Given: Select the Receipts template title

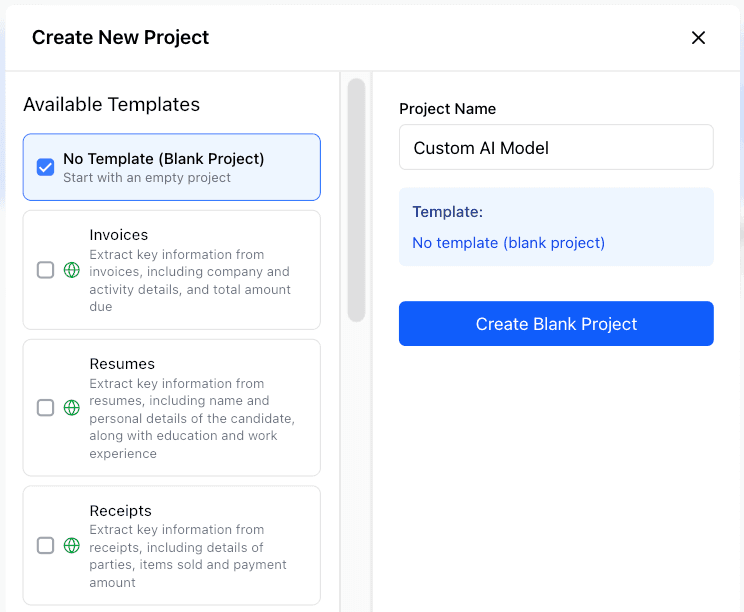Looking at the screenshot, I should [x=120, y=511].
